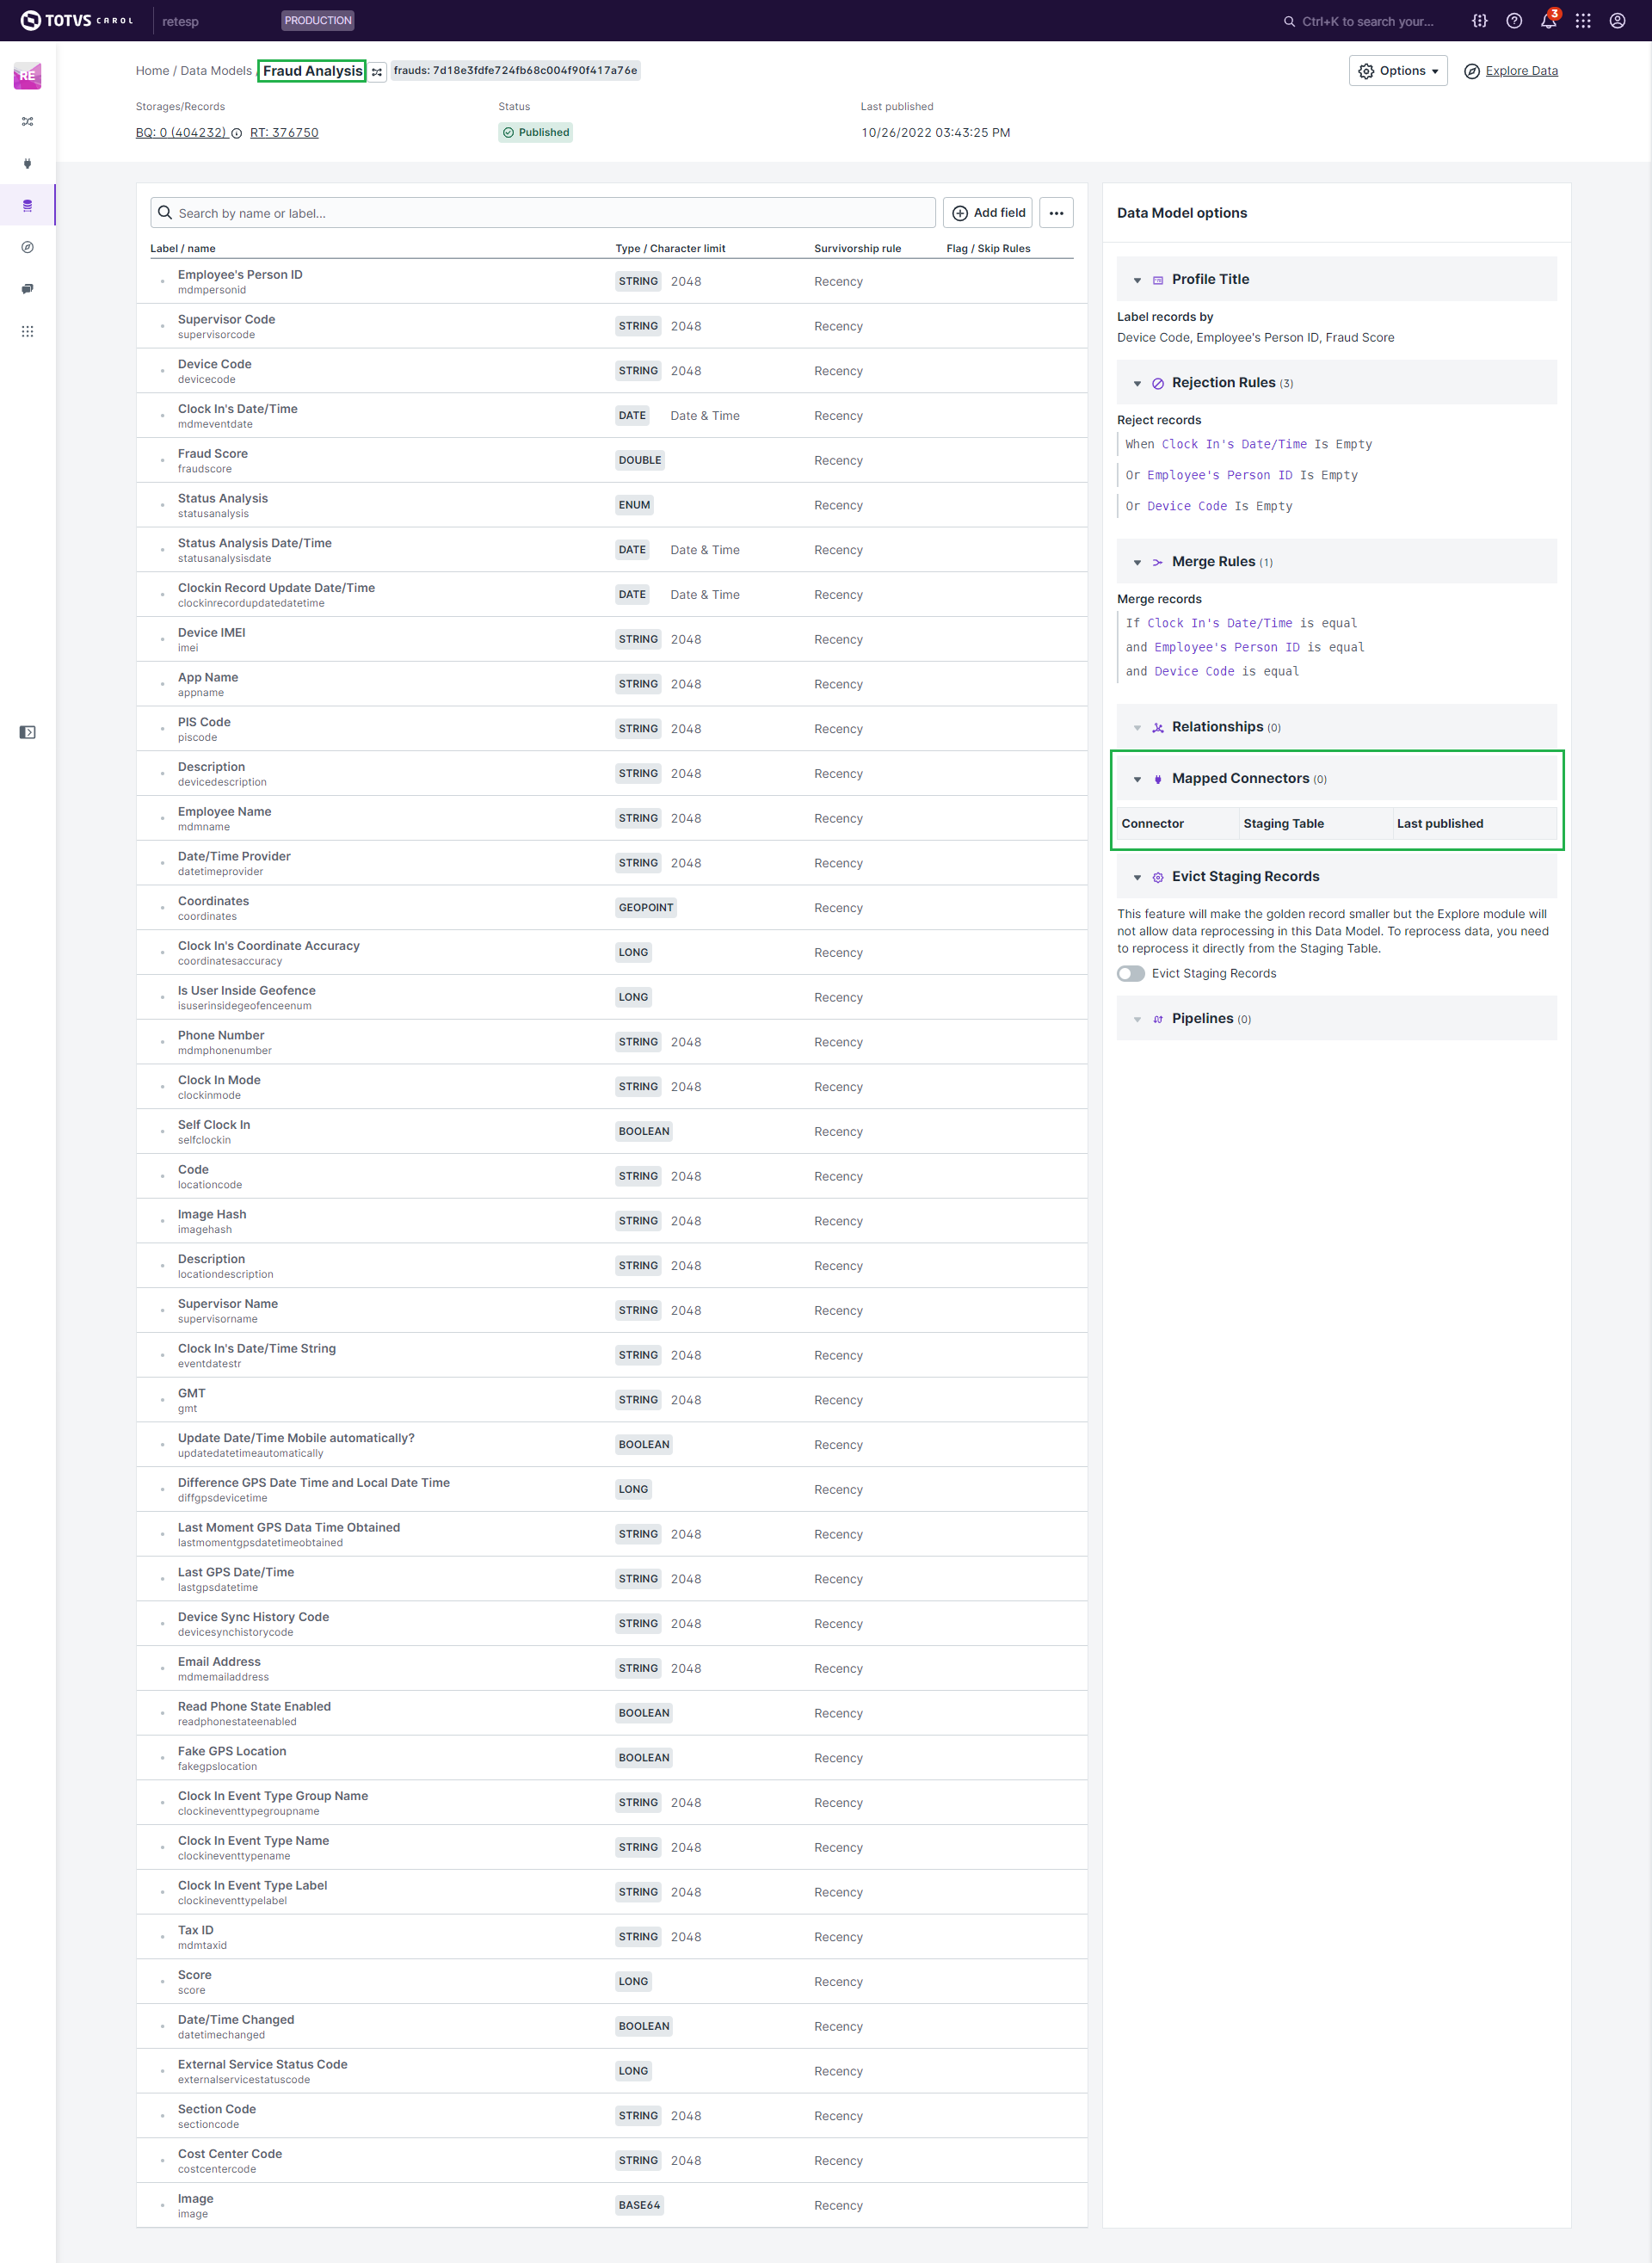Toggle the Evict Staging Records switch
This screenshot has height=2263, width=1652.
point(1130,973)
